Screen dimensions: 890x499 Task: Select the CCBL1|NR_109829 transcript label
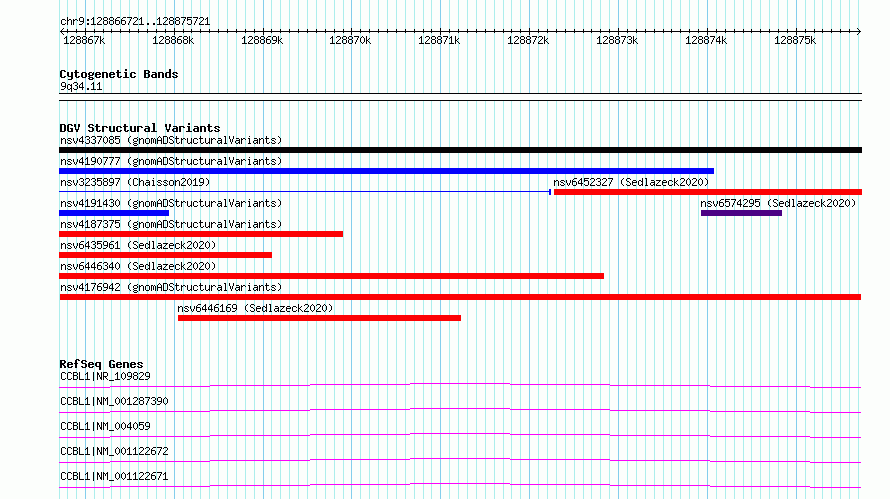pos(105,376)
